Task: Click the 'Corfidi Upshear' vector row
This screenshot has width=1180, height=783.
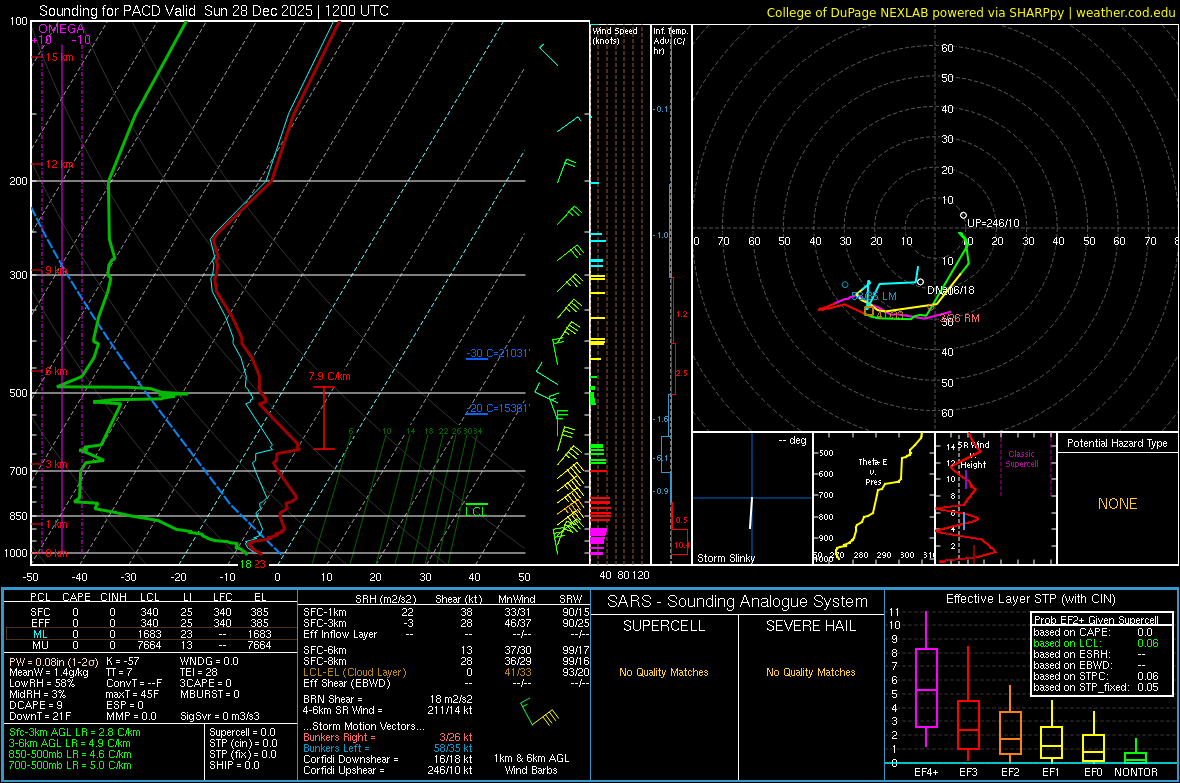Action: 388,770
